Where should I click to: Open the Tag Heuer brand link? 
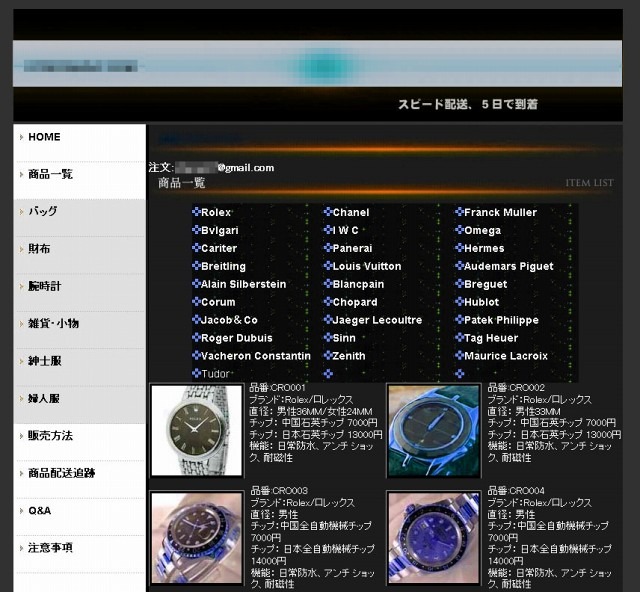491,338
